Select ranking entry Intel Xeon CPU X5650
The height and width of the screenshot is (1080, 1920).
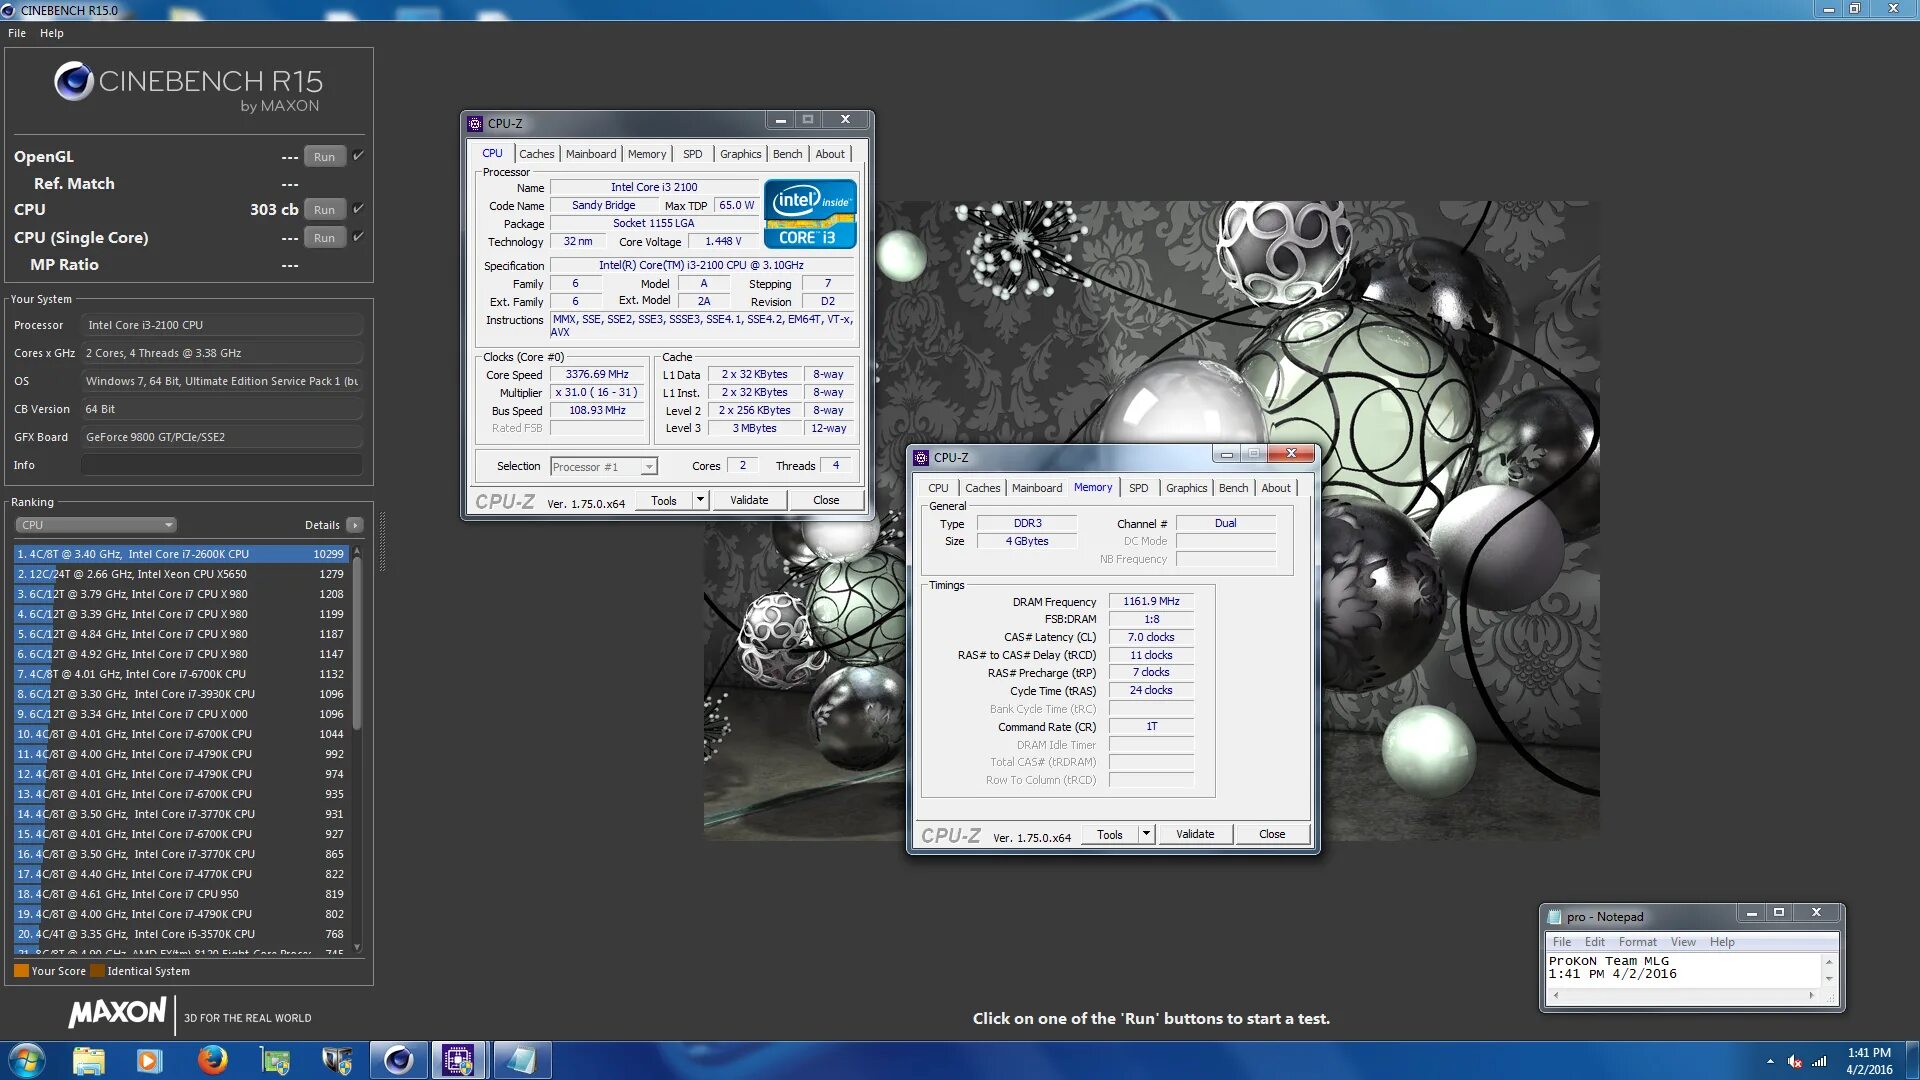pos(181,574)
